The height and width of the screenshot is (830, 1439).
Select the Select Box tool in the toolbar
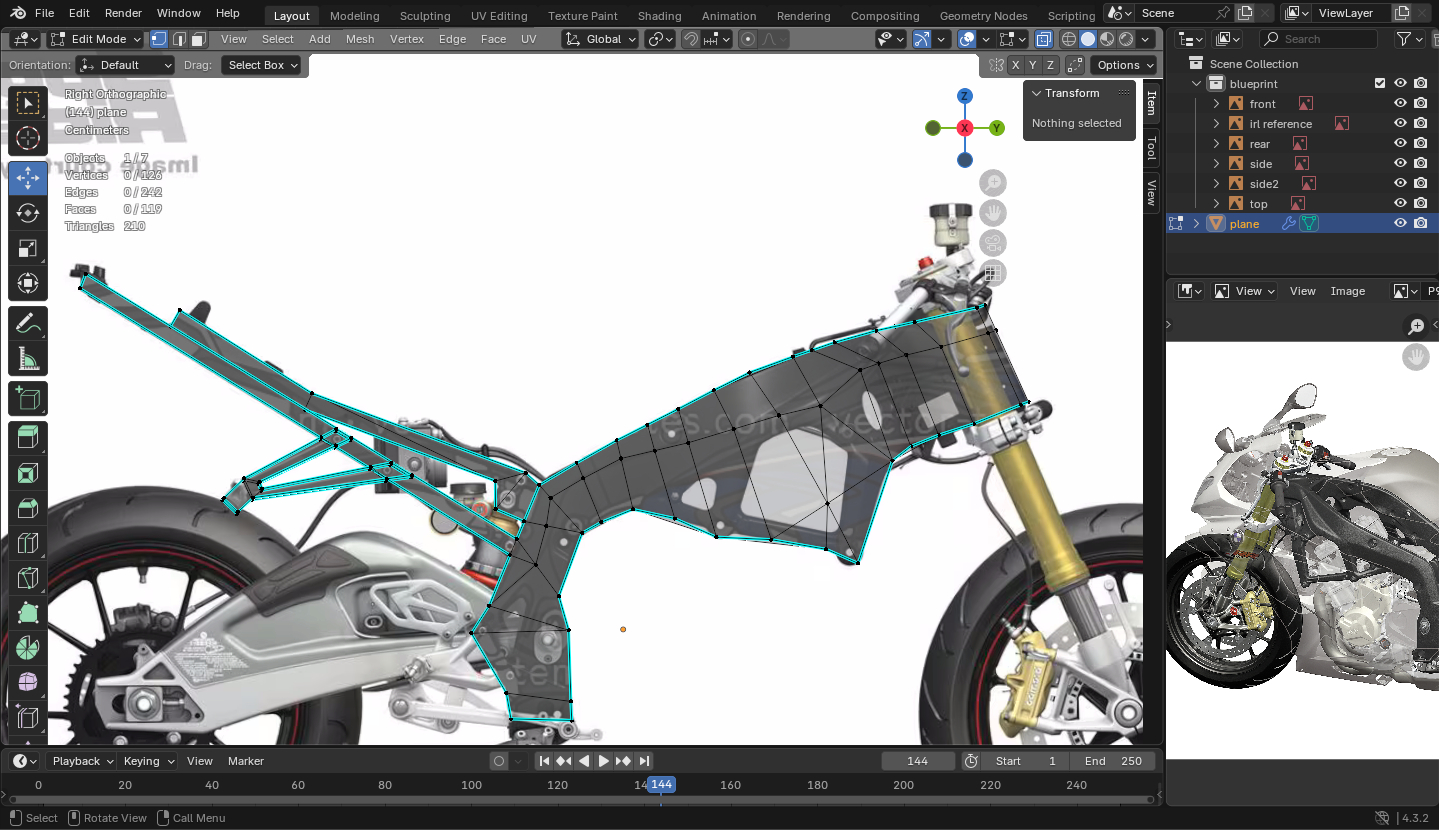28,104
